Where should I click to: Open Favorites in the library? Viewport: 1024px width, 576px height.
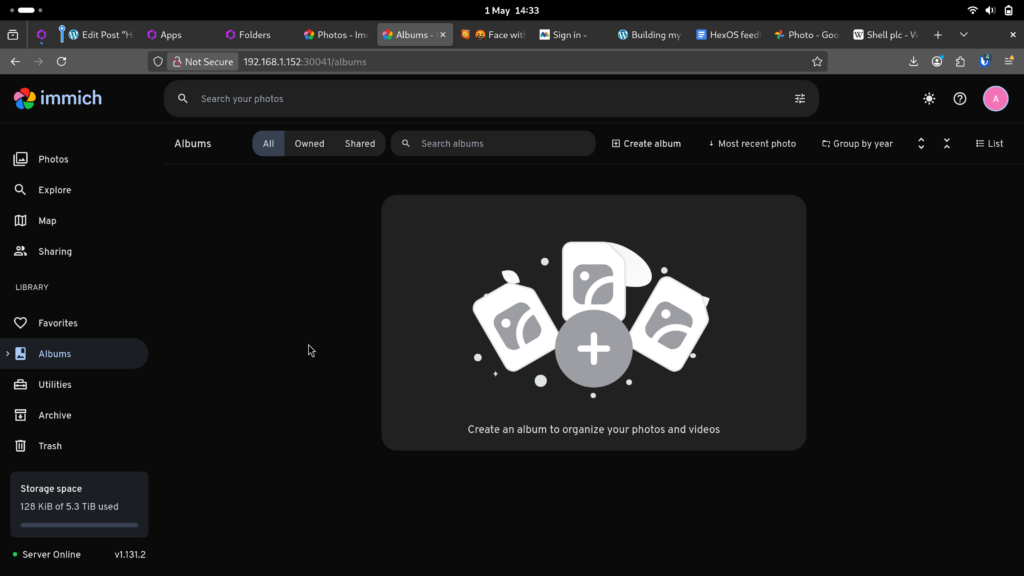[x=74, y=323]
